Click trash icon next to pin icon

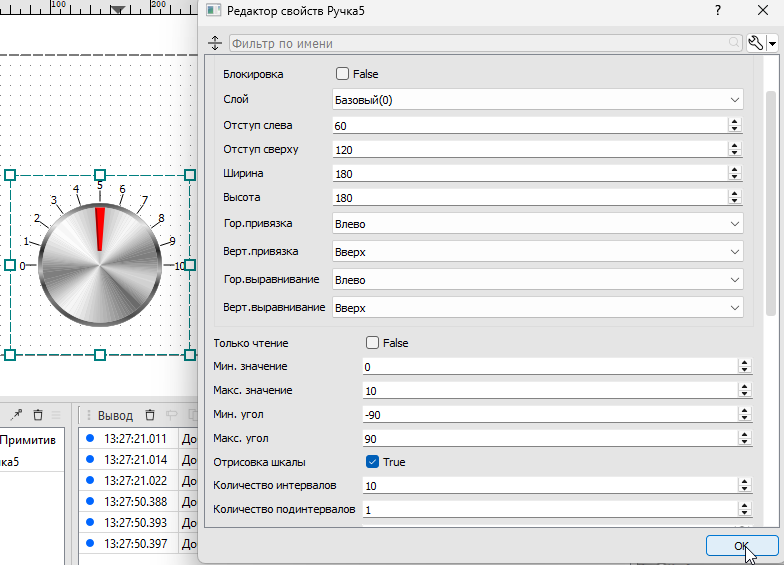coord(38,415)
